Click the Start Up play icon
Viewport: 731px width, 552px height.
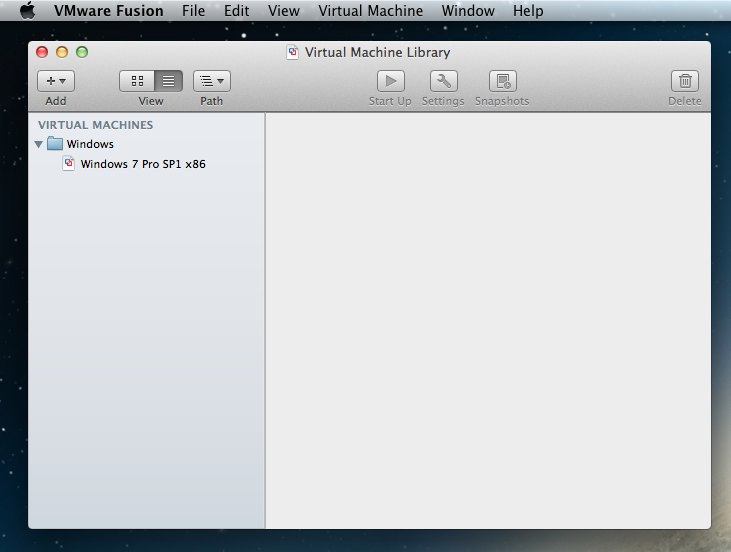[390, 81]
